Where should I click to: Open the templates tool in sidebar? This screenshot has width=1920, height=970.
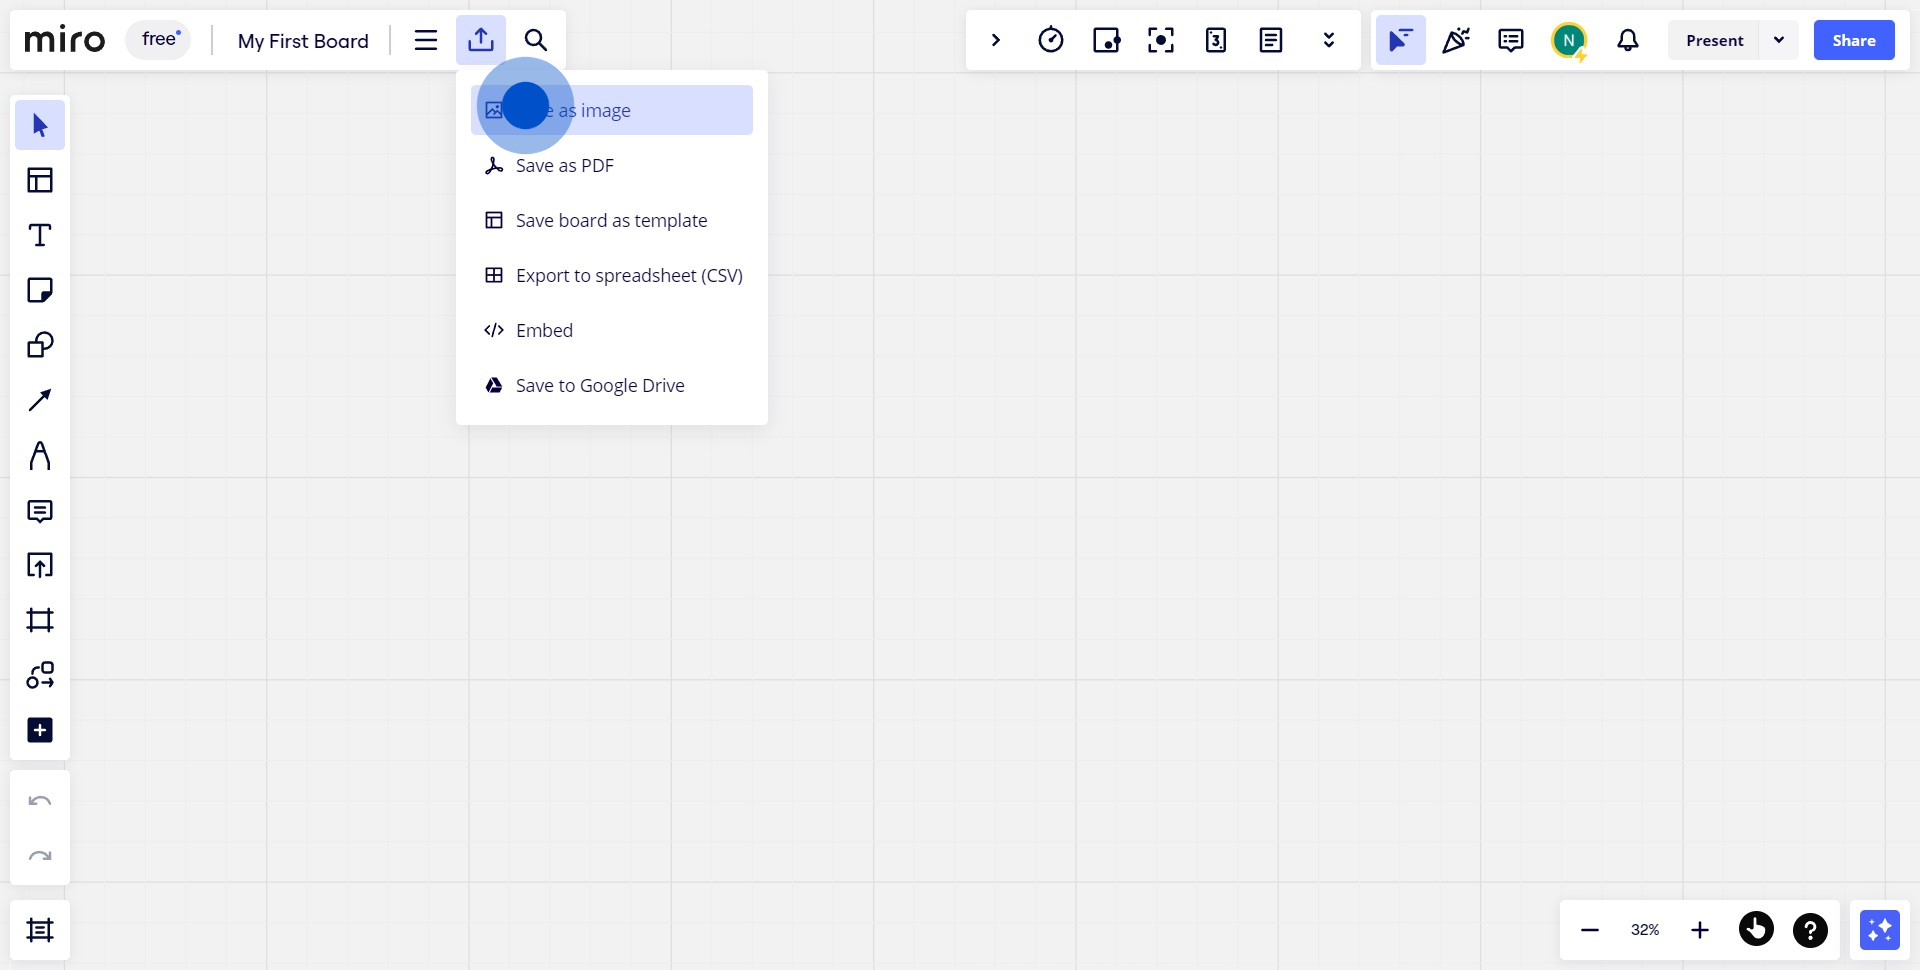(40, 180)
